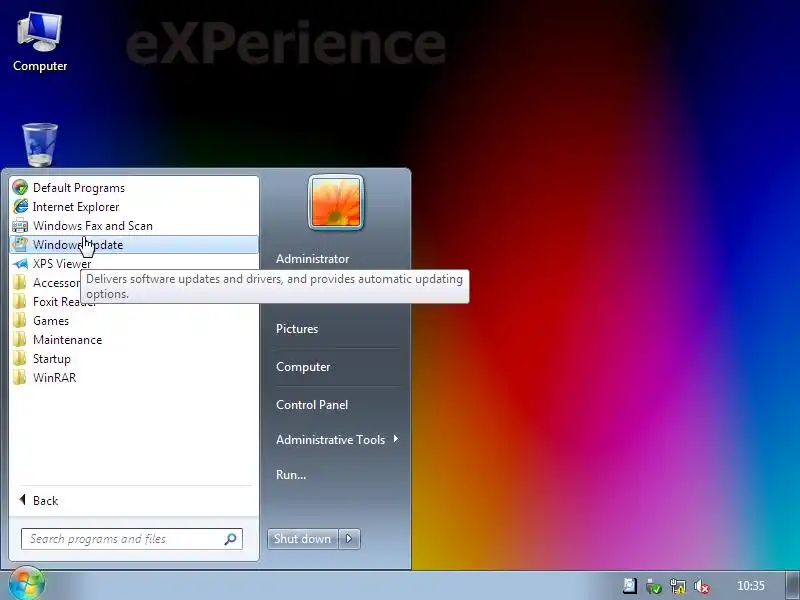Viewport: 800px width, 600px height.
Task: Click the muted volume tray icon
Action: point(702,586)
